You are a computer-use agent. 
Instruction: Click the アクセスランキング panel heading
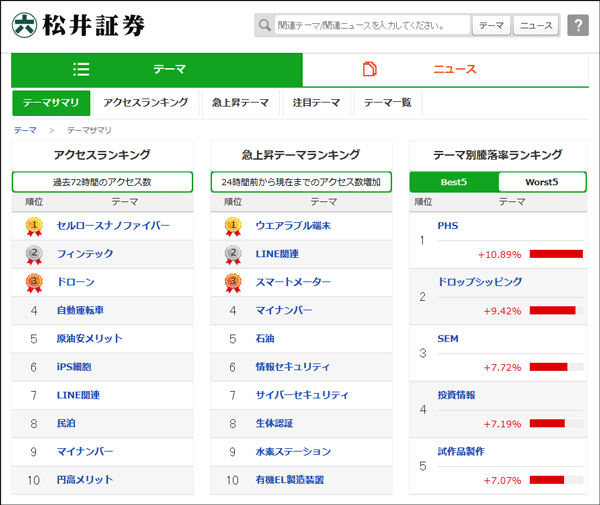pyautogui.click(x=102, y=155)
